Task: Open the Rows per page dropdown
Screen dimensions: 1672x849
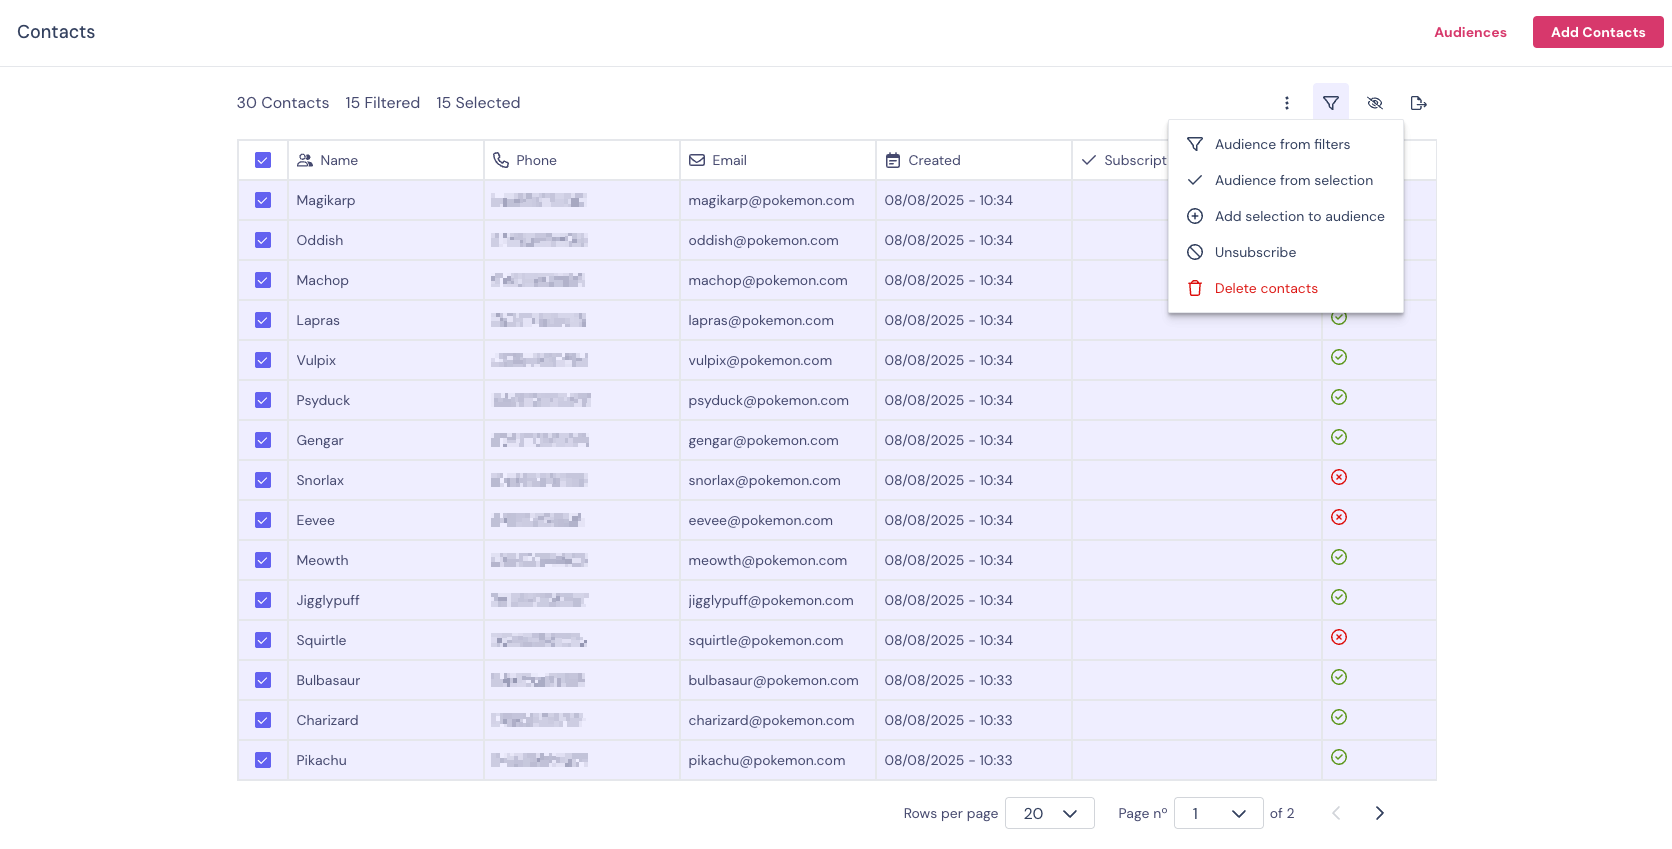Action: coord(1050,813)
